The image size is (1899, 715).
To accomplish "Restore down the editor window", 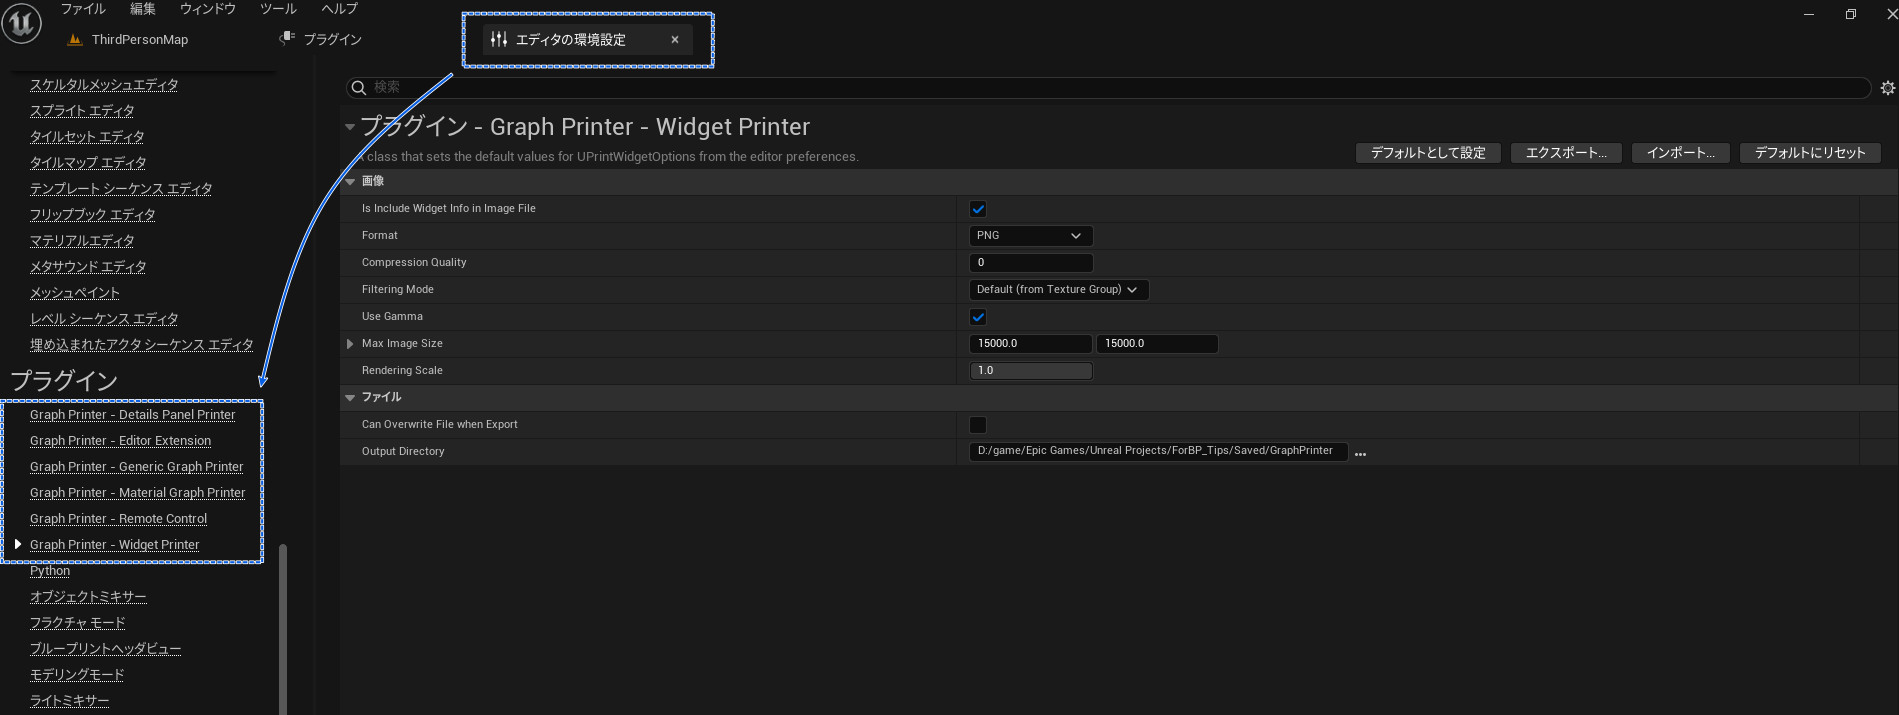I will (1850, 14).
